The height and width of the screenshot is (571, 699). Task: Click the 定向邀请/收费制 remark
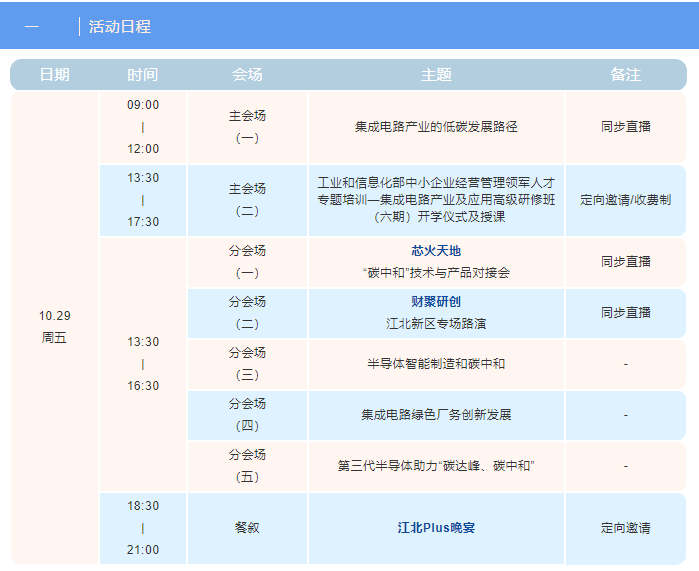tap(625, 200)
